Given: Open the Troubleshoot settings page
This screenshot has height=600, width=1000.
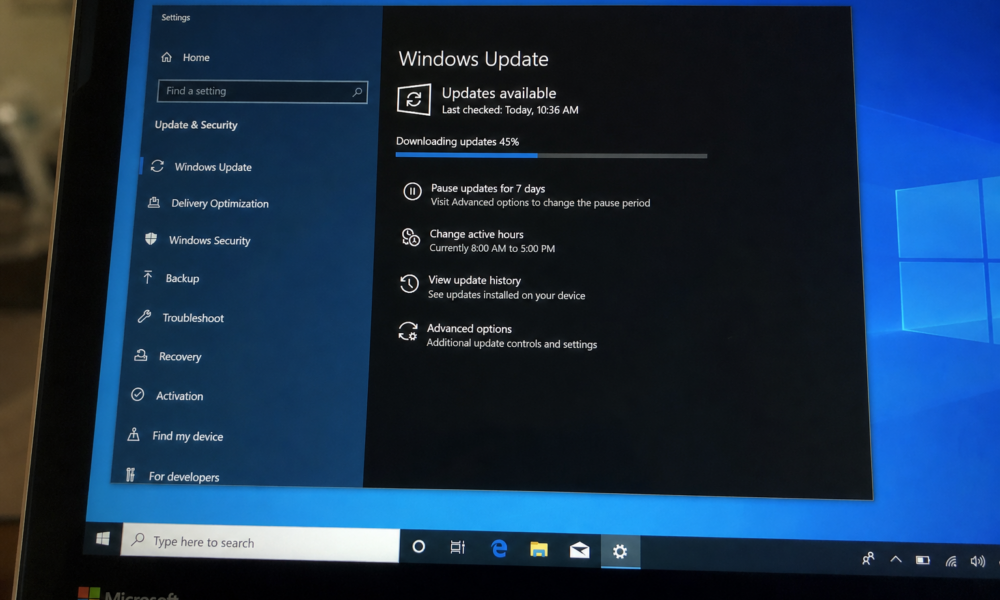Looking at the screenshot, I should click(193, 318).
